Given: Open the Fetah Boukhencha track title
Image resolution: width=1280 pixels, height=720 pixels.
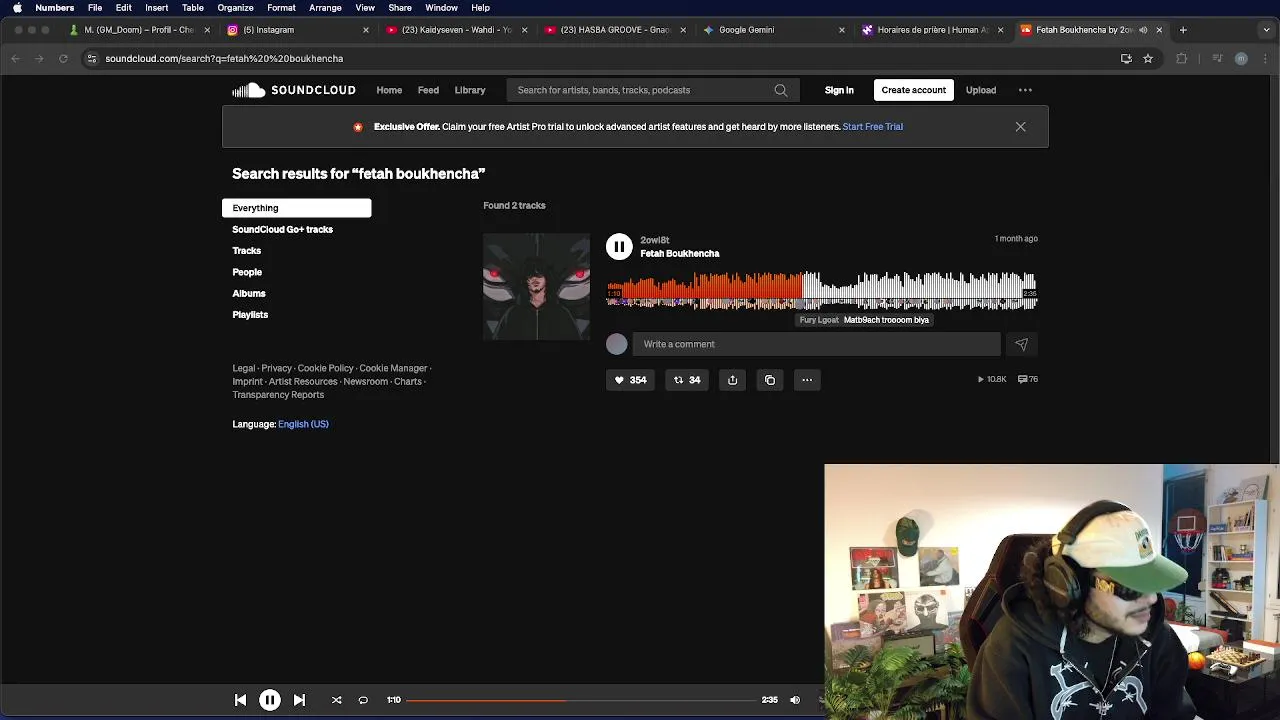Looking at the screenshot, I should coord(679,254).
